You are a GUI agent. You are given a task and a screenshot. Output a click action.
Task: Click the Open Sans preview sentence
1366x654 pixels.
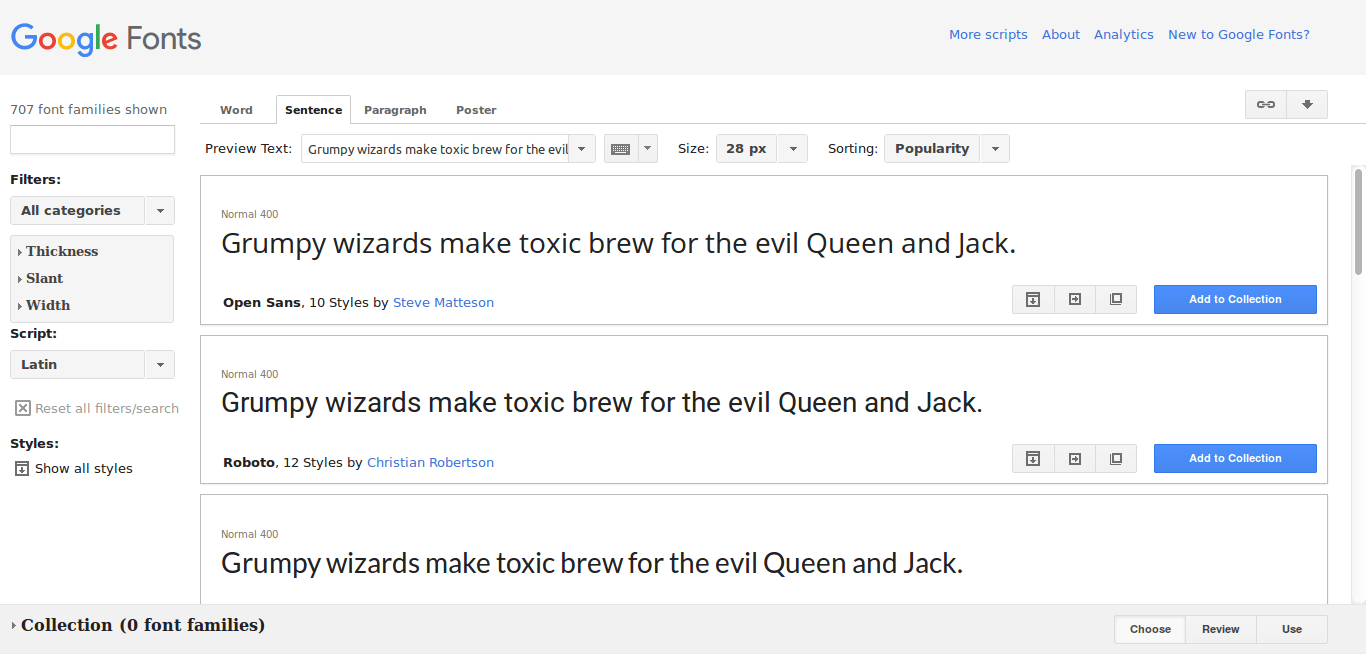point(618,244)
